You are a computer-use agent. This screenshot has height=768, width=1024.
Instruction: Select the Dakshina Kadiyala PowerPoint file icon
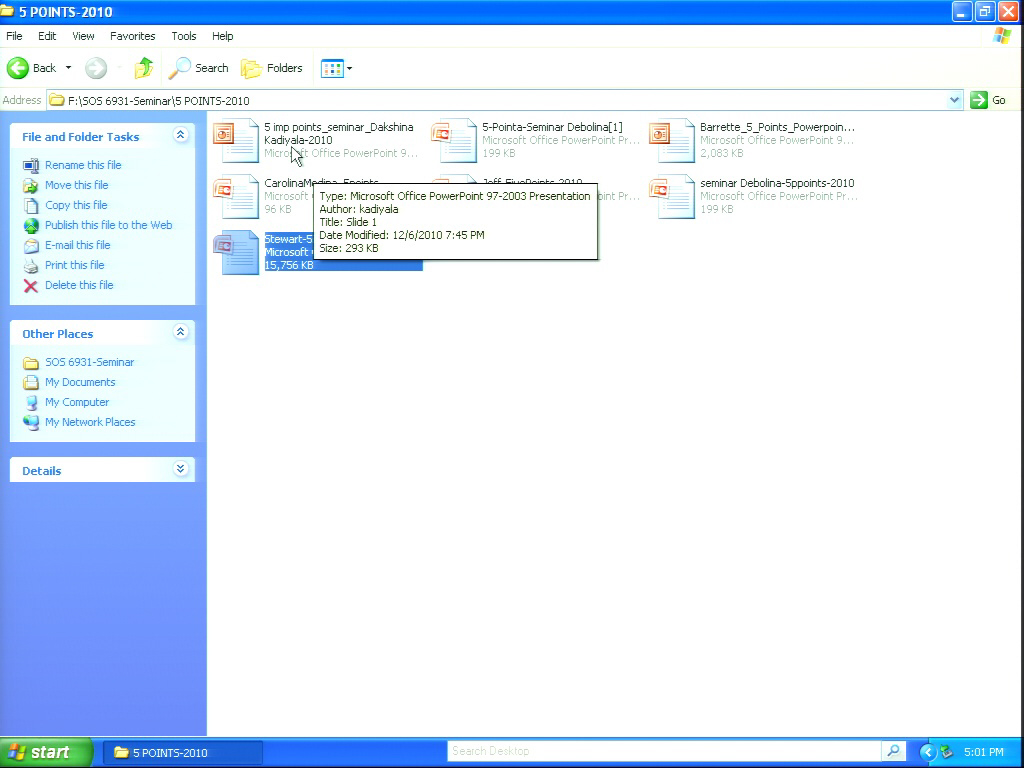(236, 140)
